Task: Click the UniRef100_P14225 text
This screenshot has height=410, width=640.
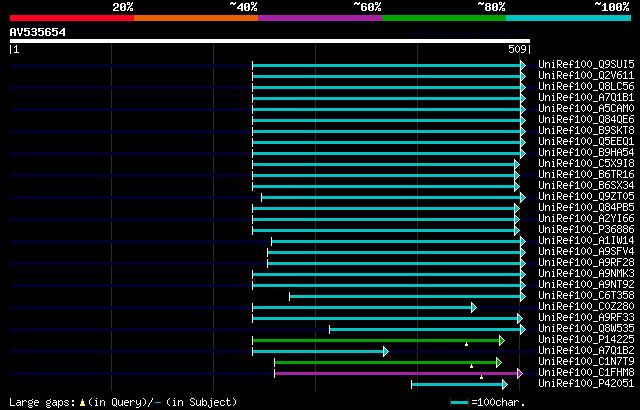Action: [x=586, y=340]
